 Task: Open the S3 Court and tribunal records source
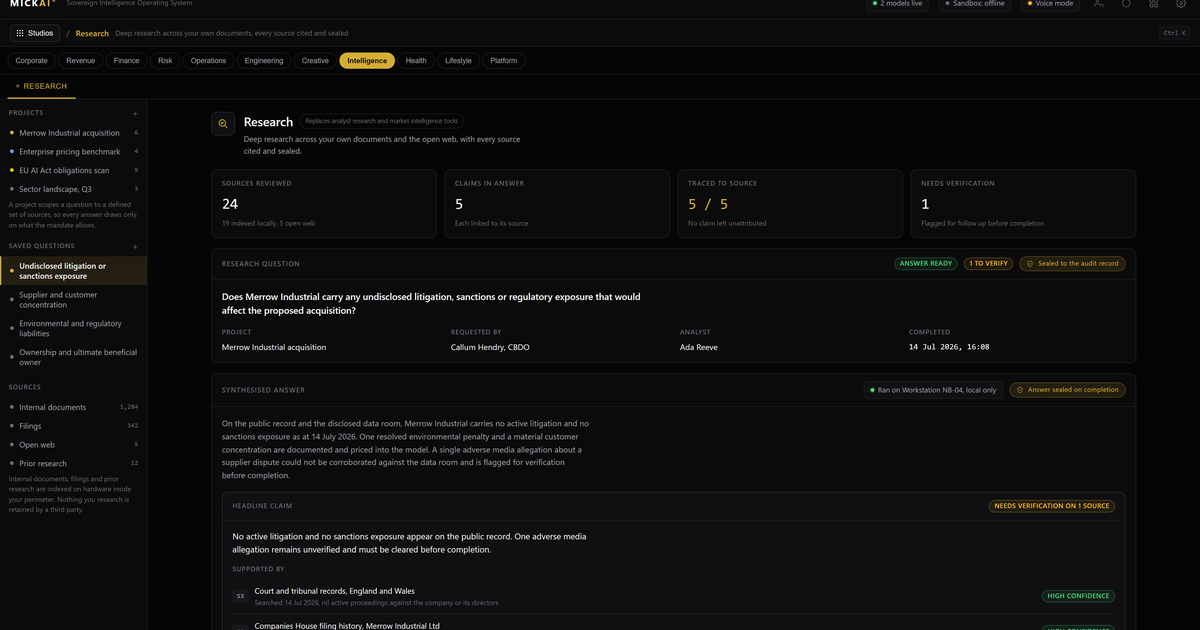673,596
